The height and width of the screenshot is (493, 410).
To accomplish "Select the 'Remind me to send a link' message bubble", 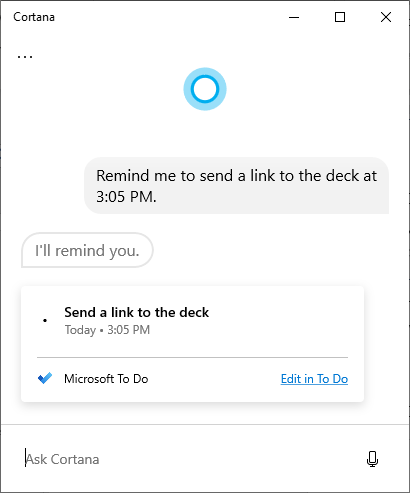I will tap(236, 185).
